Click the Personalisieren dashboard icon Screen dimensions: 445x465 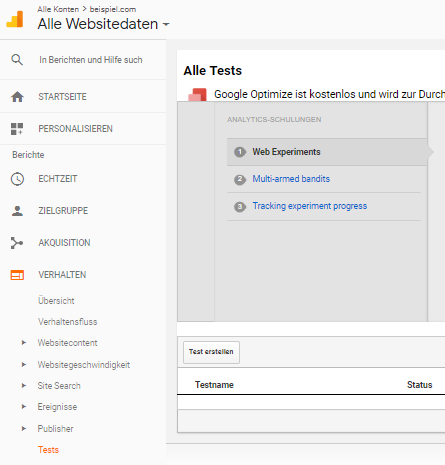(x=17, y=129)
